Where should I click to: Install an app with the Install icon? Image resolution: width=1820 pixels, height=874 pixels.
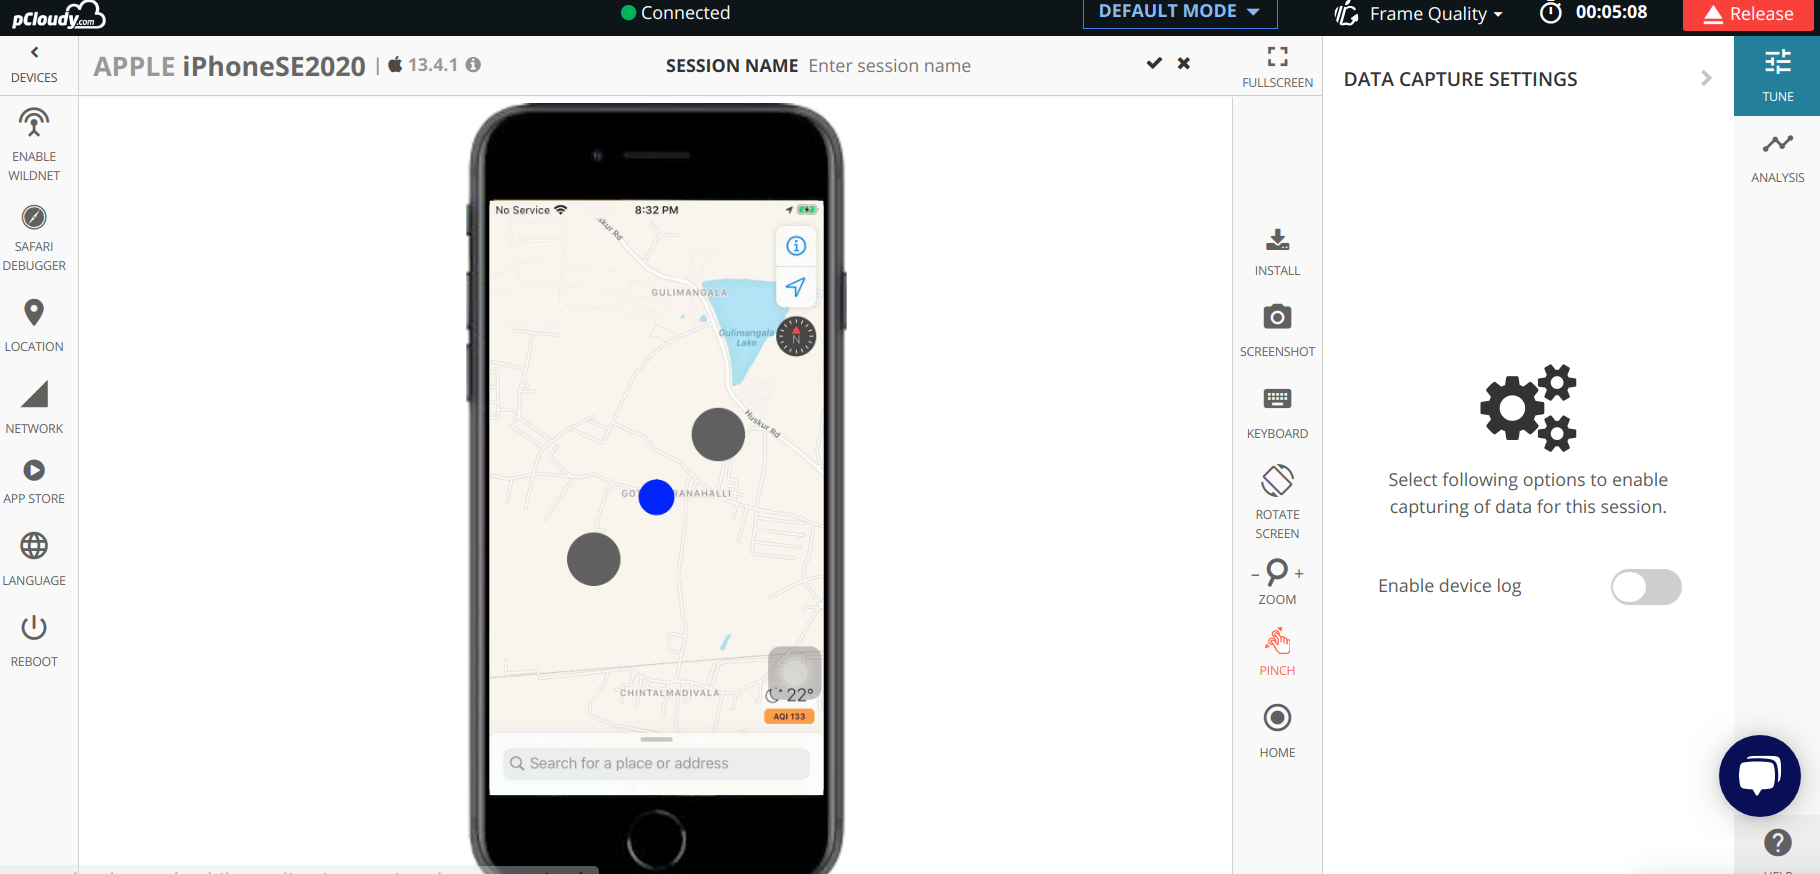coord(1277,252)
